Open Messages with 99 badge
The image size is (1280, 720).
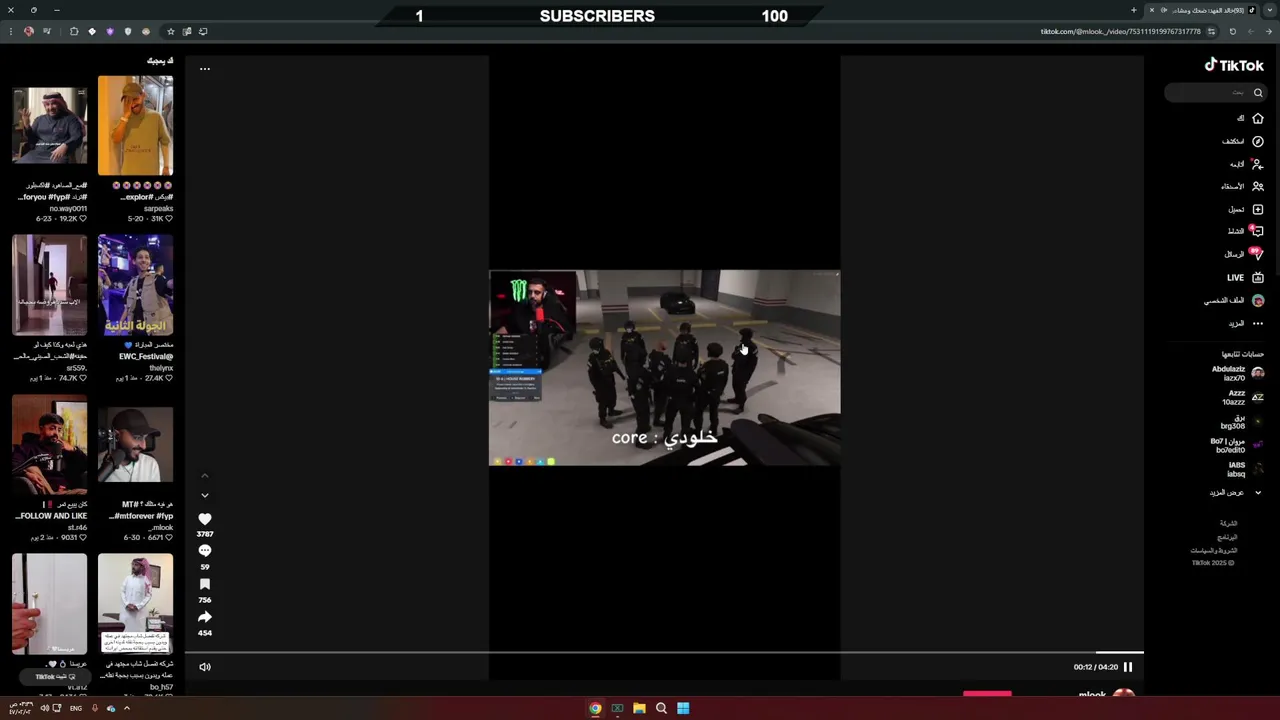click(1258, 254)
